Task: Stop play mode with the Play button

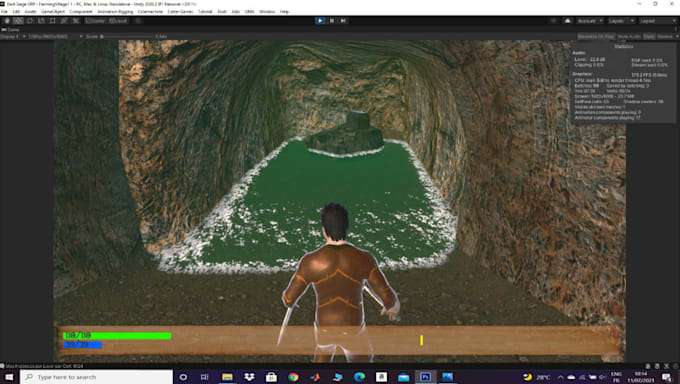Action: point(320,21)
